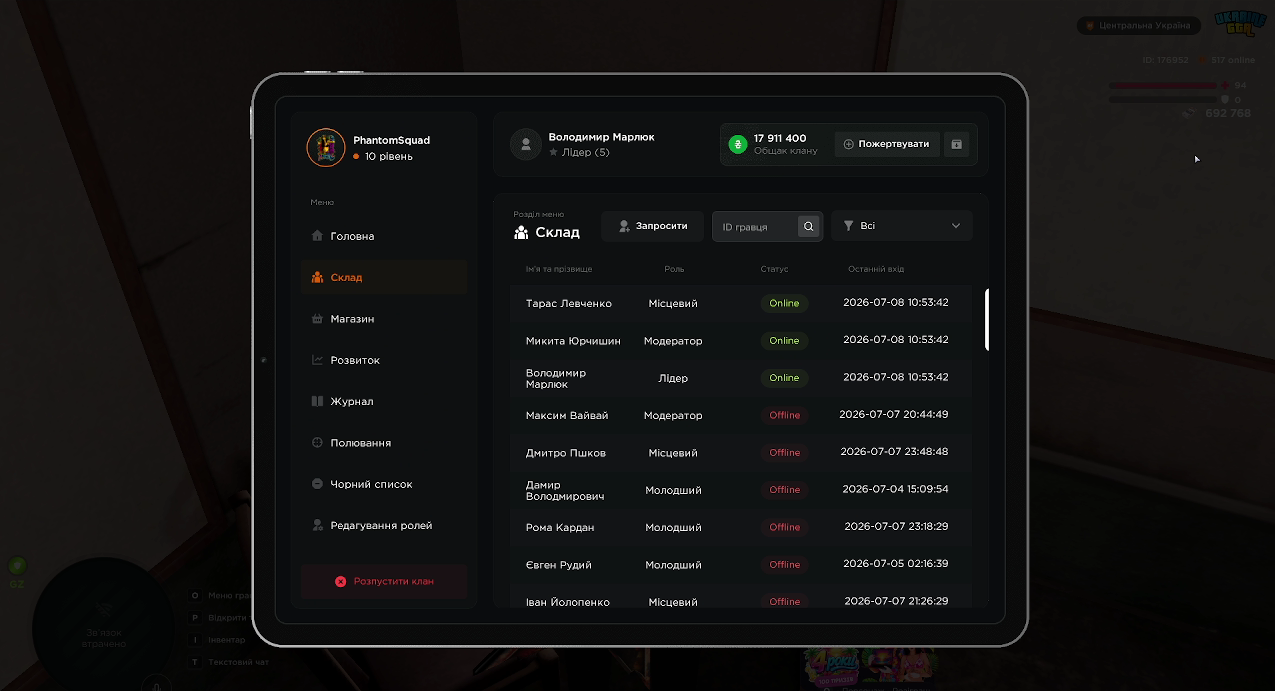The height and width of the screenshot is (691, 1275).
Task: Click the filter funnel icon
Action: click(848, 226)
